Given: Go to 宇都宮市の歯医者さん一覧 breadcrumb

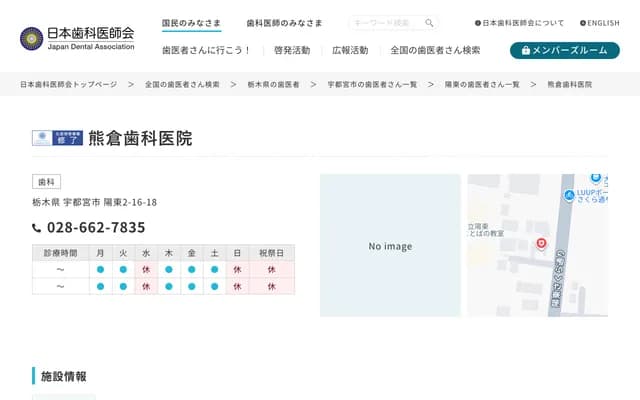Looking at the screenshot, I should click(x=372, y=84).
